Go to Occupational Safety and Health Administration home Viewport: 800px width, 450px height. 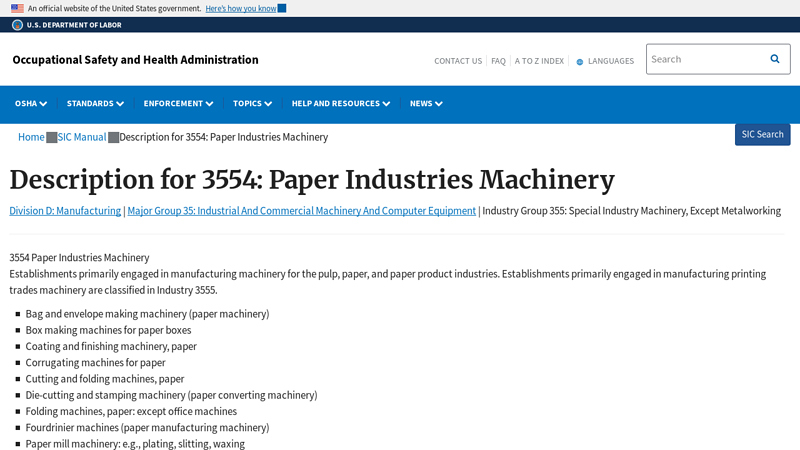pos(135,60)
